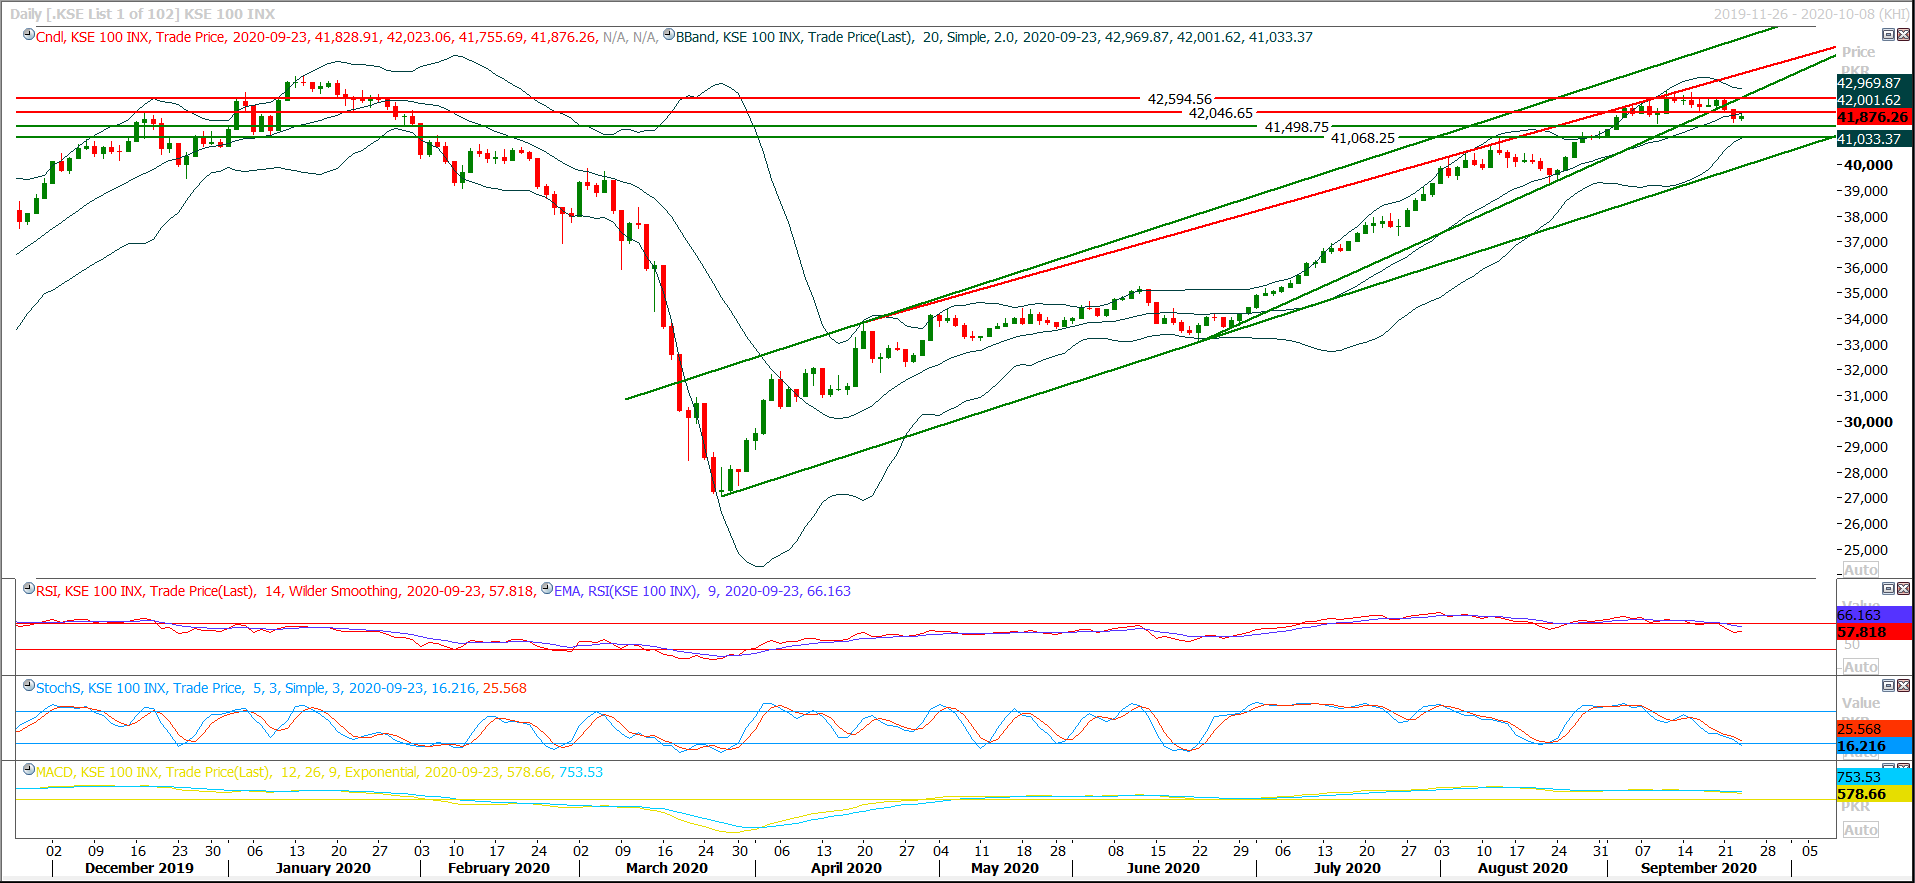Screen dimensions: 1915x883
Task: Click the clock icon before the MACD label
Action: click(x=29, y=770)
